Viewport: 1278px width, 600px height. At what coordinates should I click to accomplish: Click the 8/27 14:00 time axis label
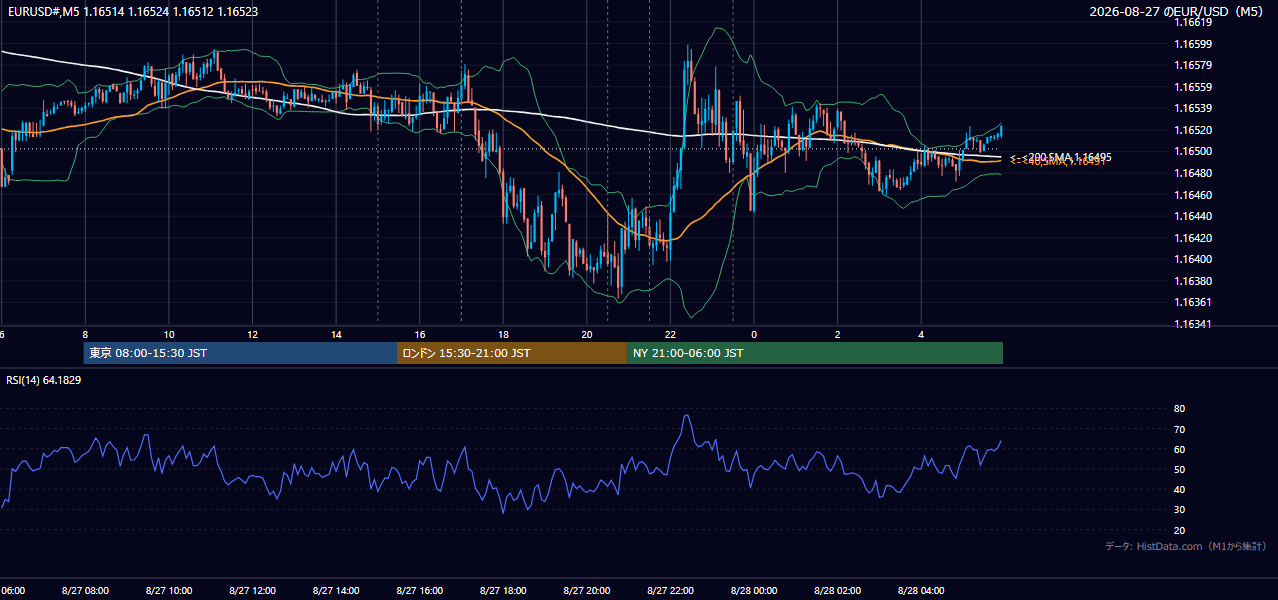pyautogui.click(x=336, y=591)
